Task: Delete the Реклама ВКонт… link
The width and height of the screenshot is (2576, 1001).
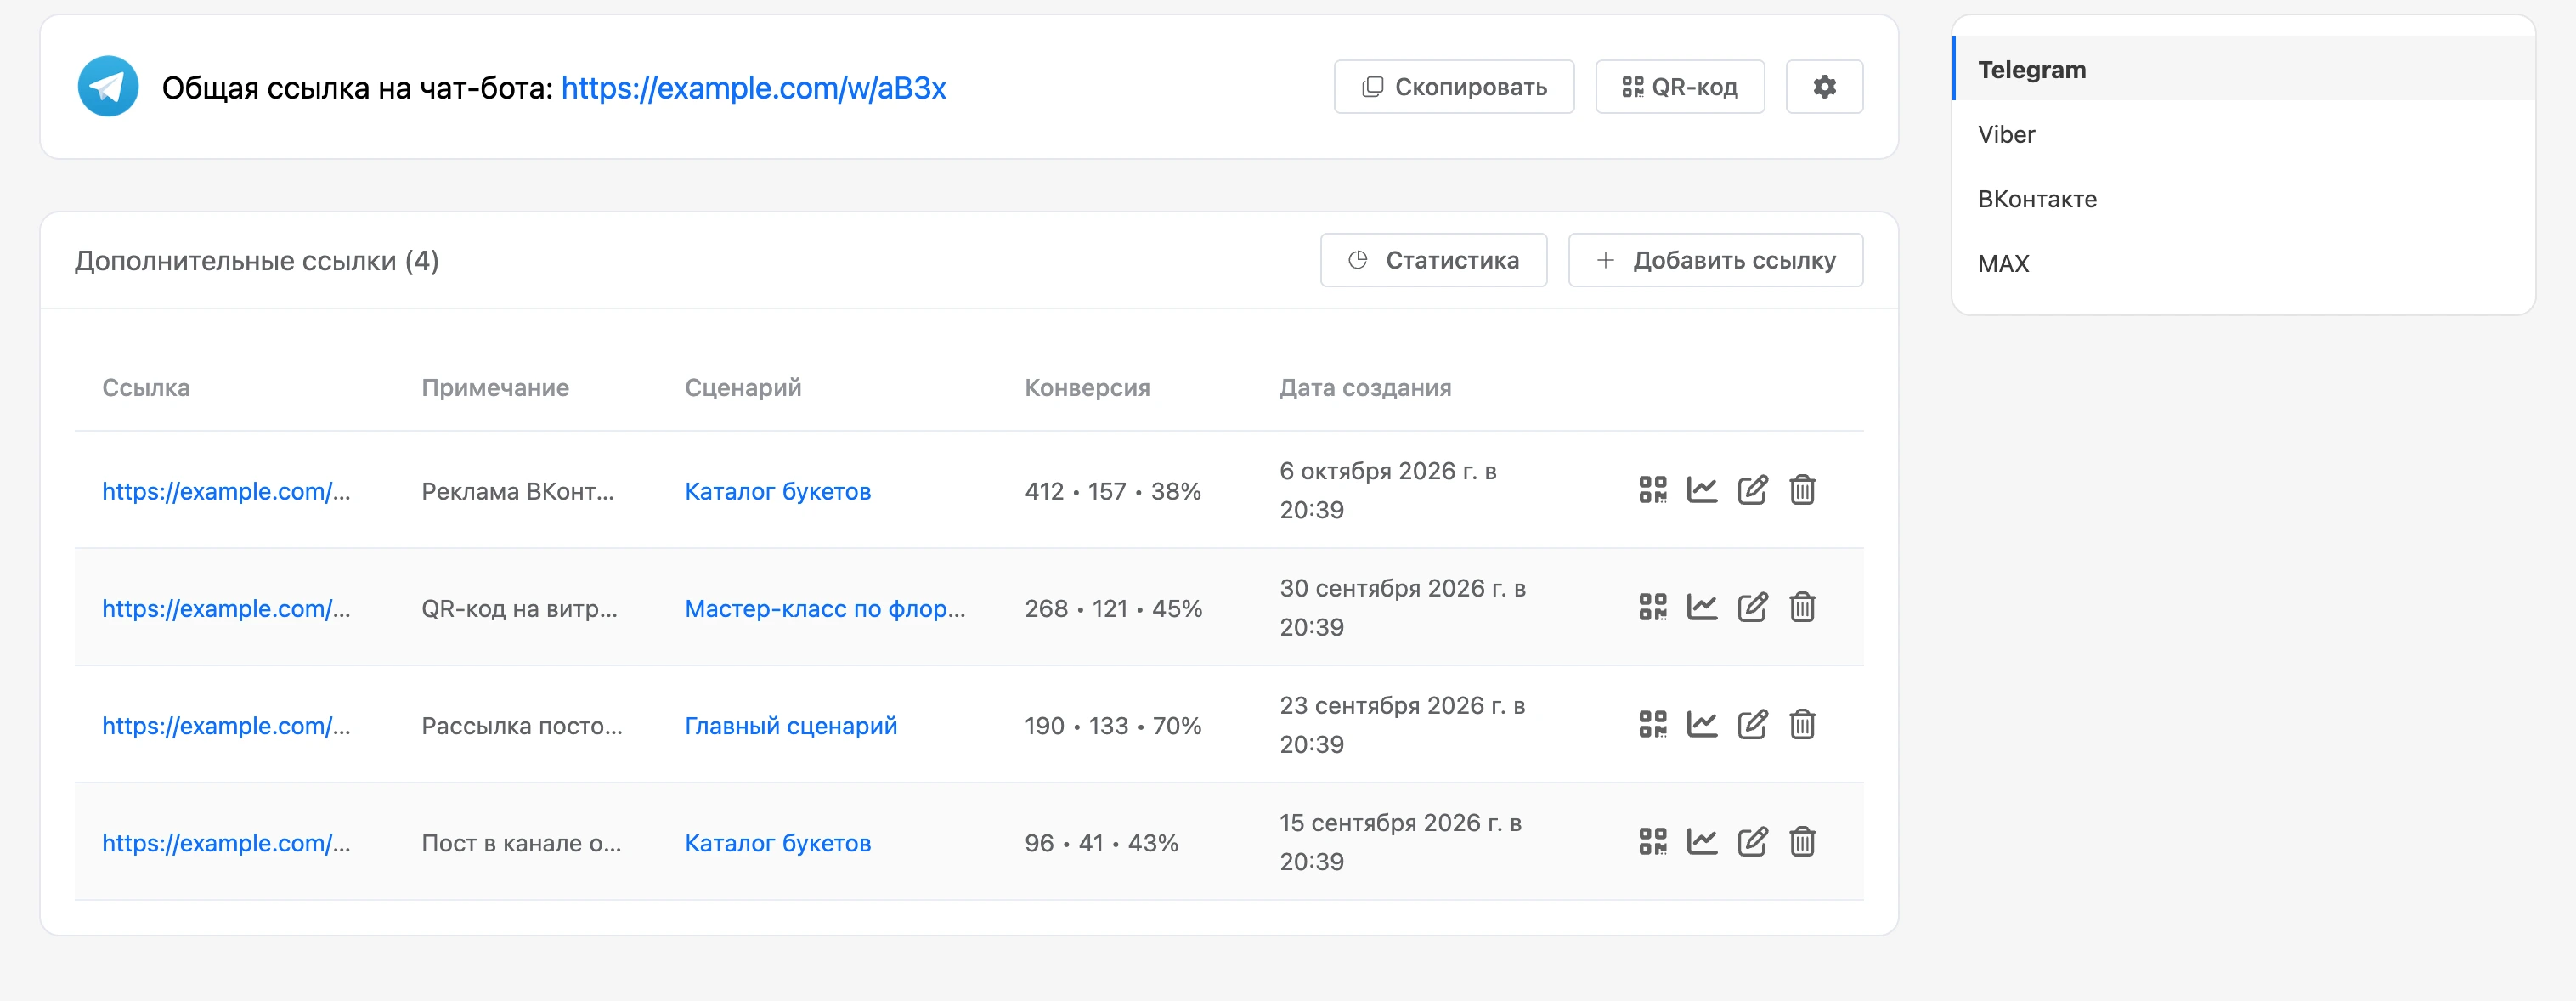Action: click(1802, 490)
